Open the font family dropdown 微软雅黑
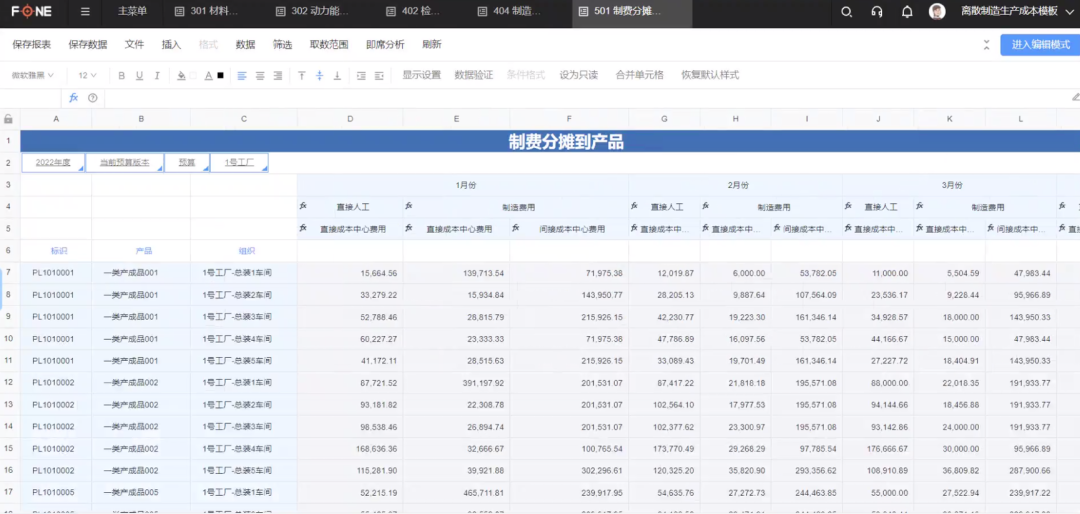Viewport: 1080px width, 514px height. tap(32, 75)
